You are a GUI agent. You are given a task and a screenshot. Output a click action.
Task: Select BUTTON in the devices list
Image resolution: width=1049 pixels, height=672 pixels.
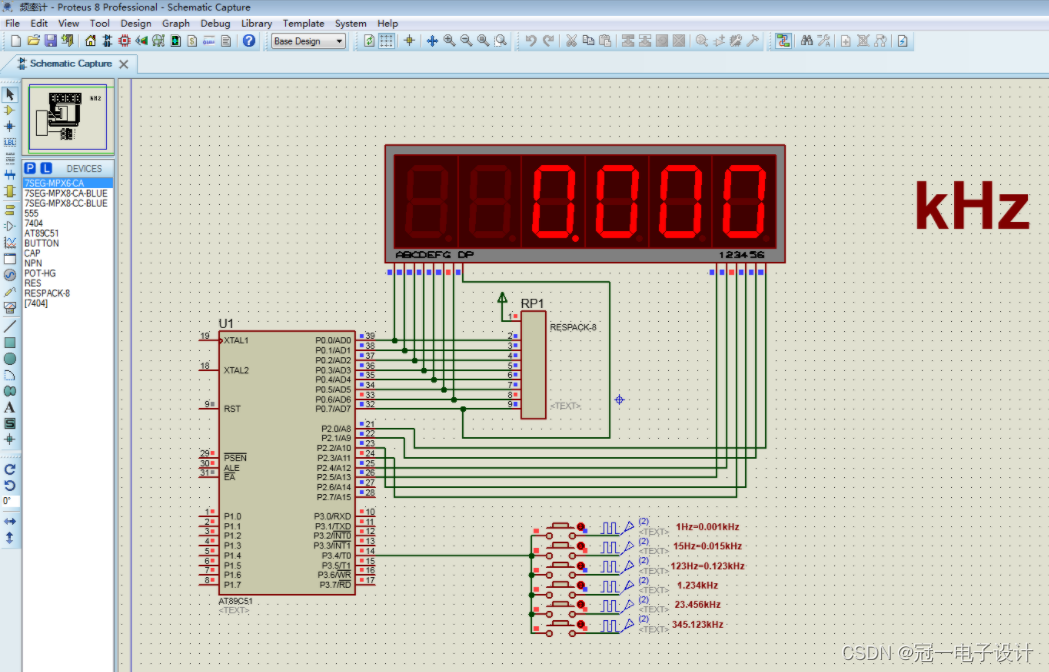(x=68, y=243)
